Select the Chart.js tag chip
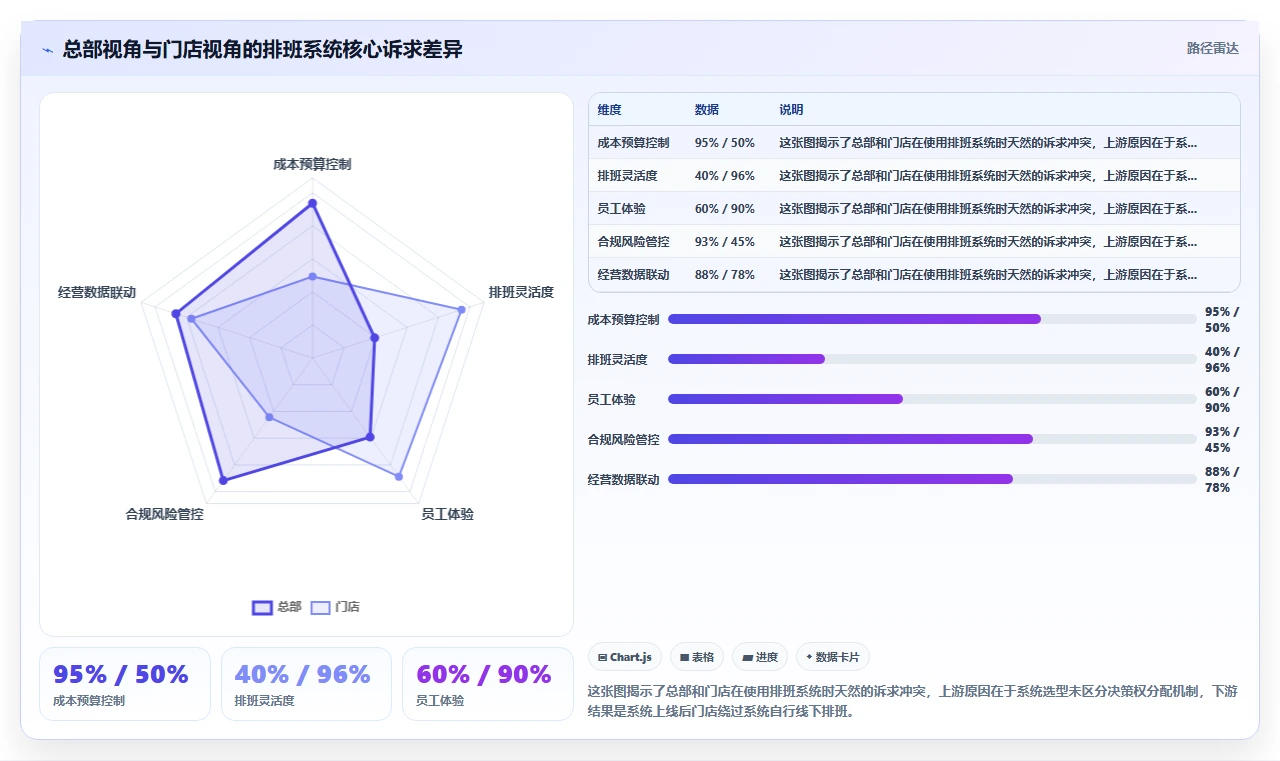 625,657
